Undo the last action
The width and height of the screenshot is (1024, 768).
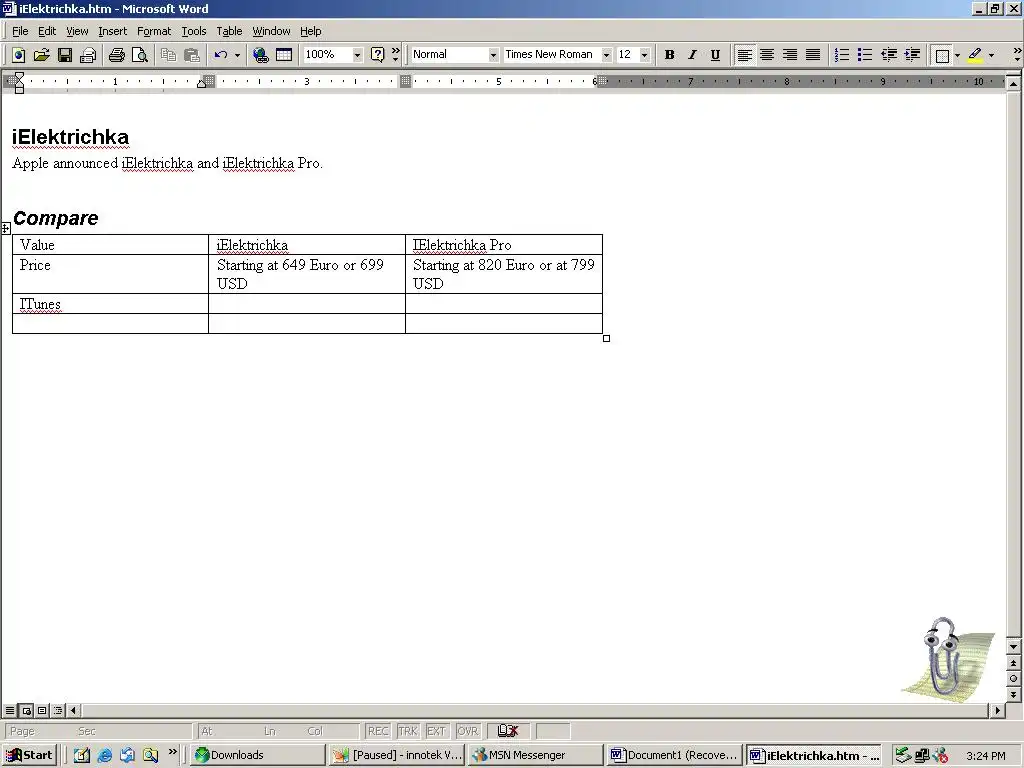pyautogui.click(x=221, y=55)
